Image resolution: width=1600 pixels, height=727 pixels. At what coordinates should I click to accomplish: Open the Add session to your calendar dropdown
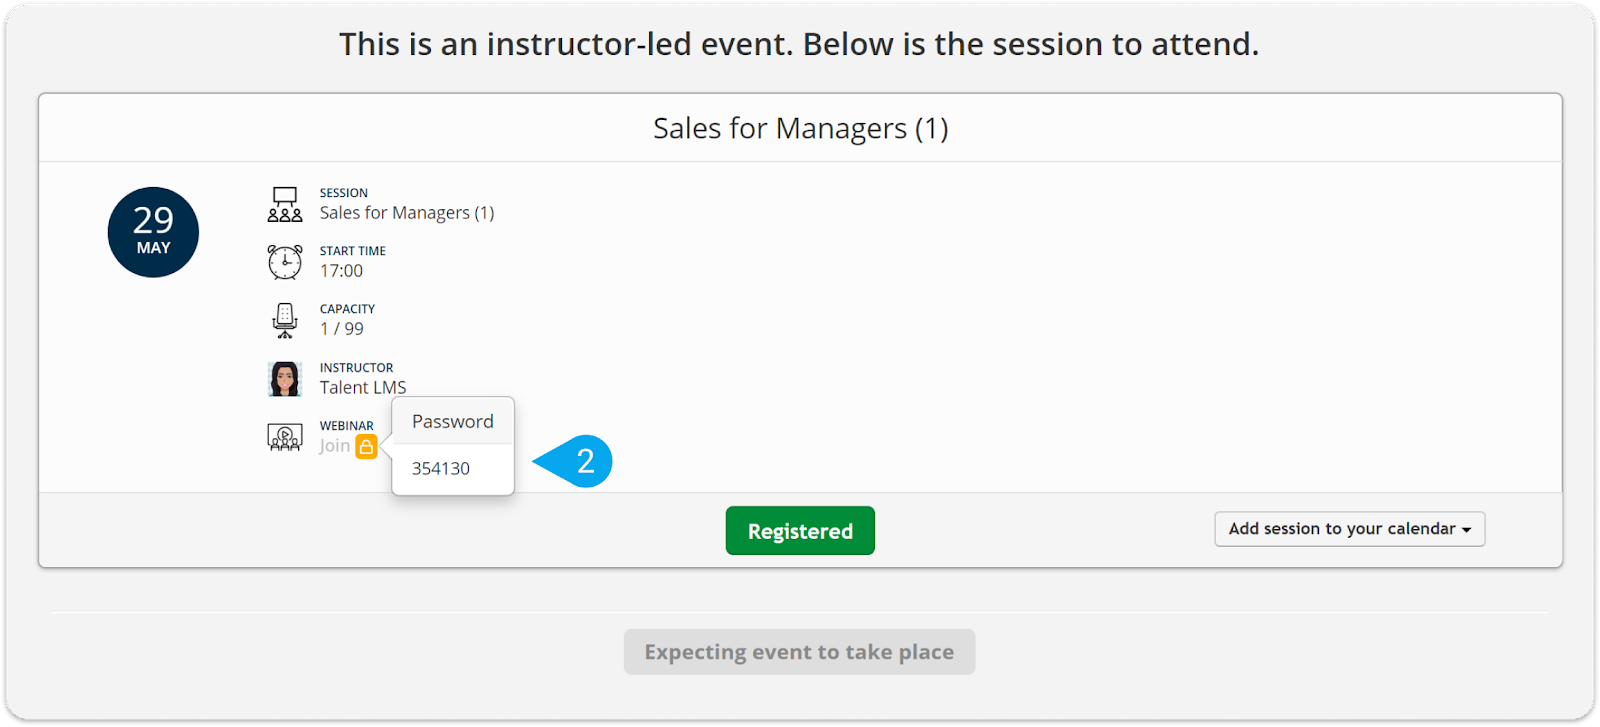tap(1348, 529)
